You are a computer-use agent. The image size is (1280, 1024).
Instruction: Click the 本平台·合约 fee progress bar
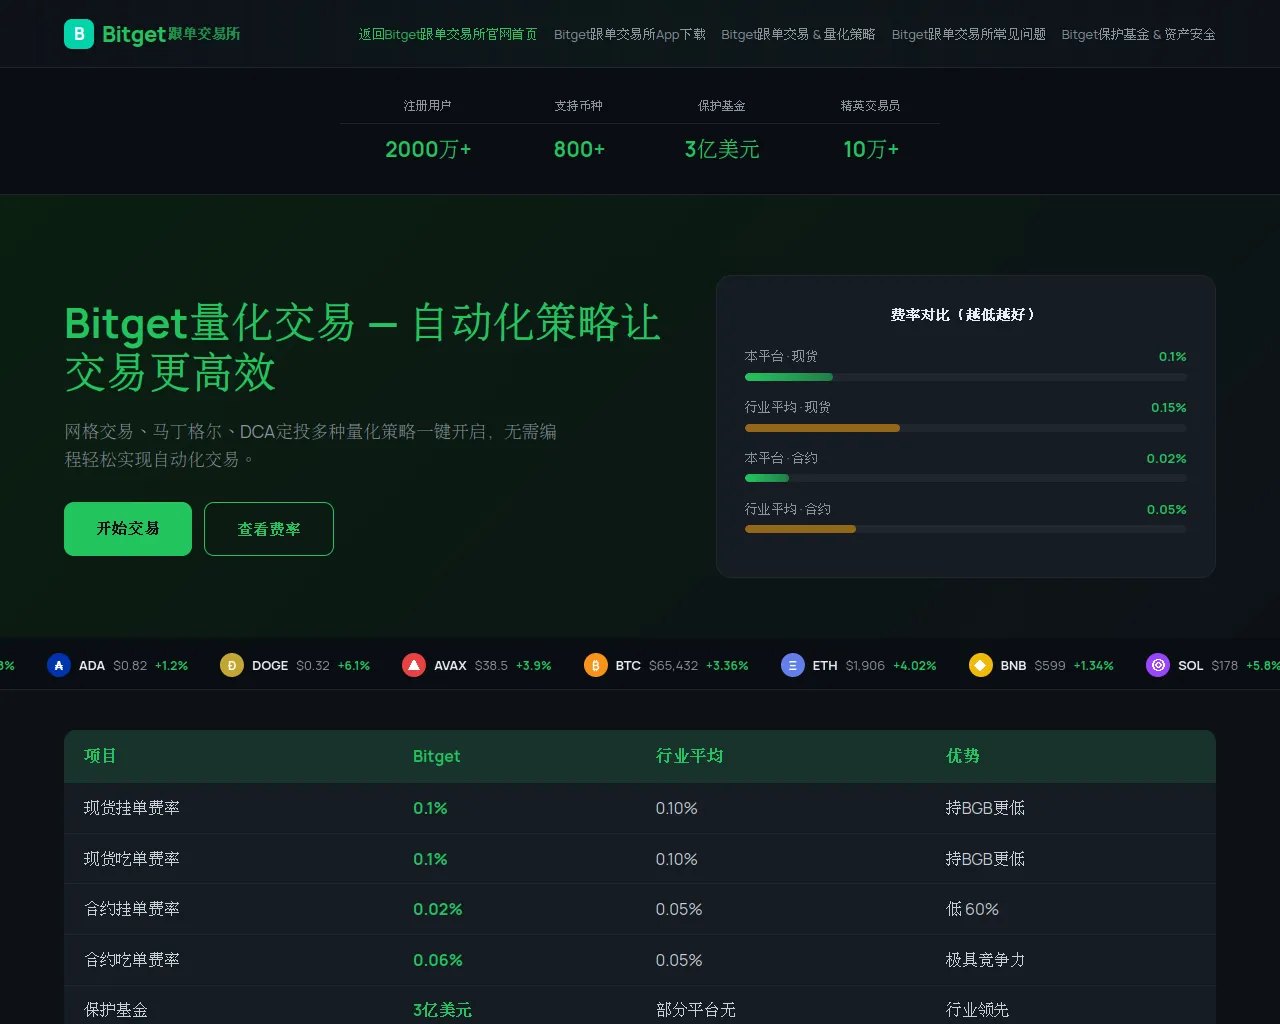pos(966,478)
